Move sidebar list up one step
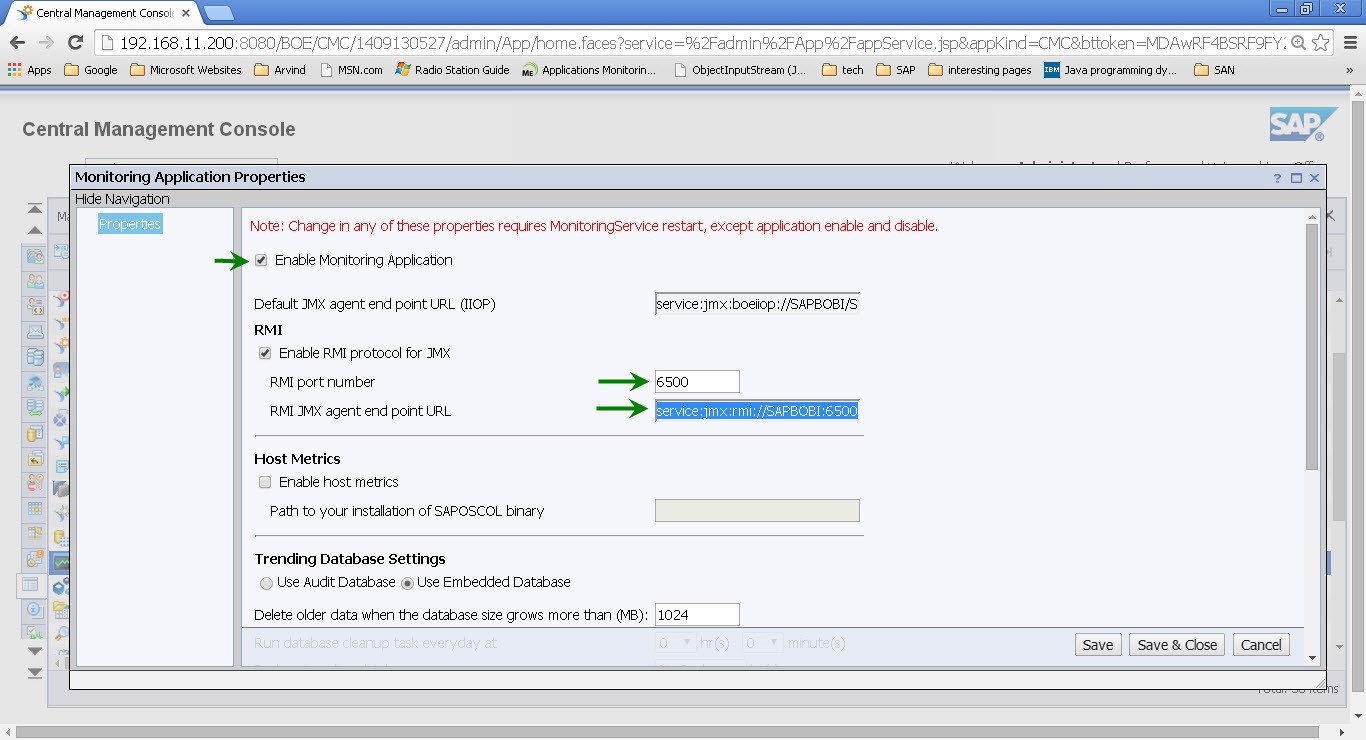The image size is (1366, 740). (35, 230)
